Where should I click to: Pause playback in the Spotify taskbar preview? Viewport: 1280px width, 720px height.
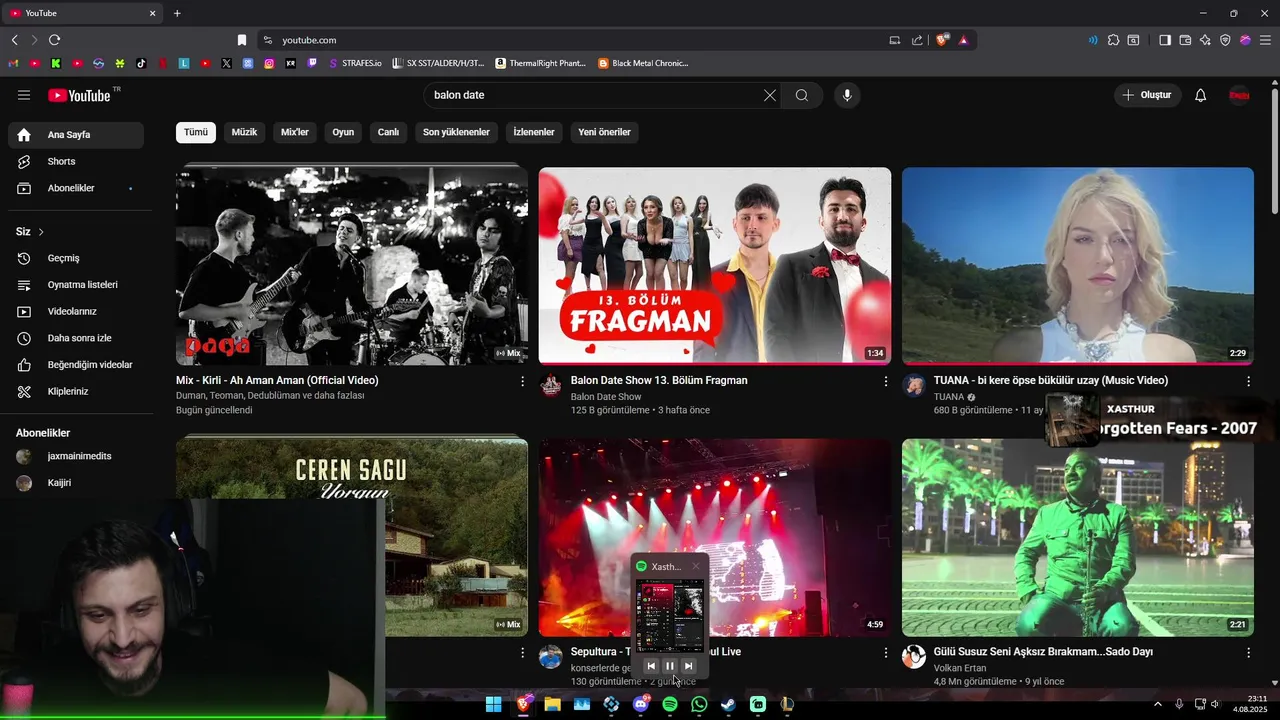pyautogui.click(x=670, y=666)
